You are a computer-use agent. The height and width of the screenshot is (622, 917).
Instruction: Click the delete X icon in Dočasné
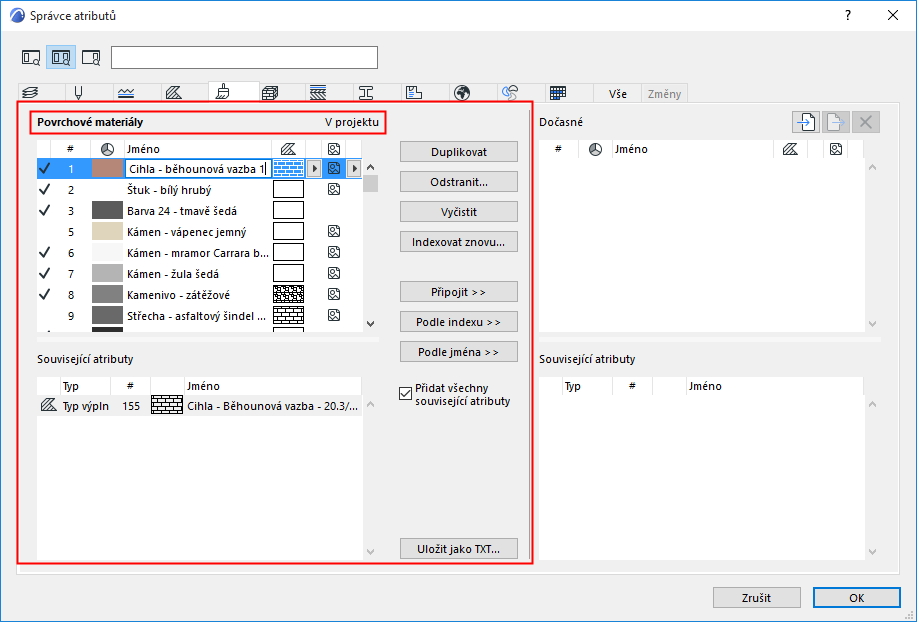pos(866,122)
